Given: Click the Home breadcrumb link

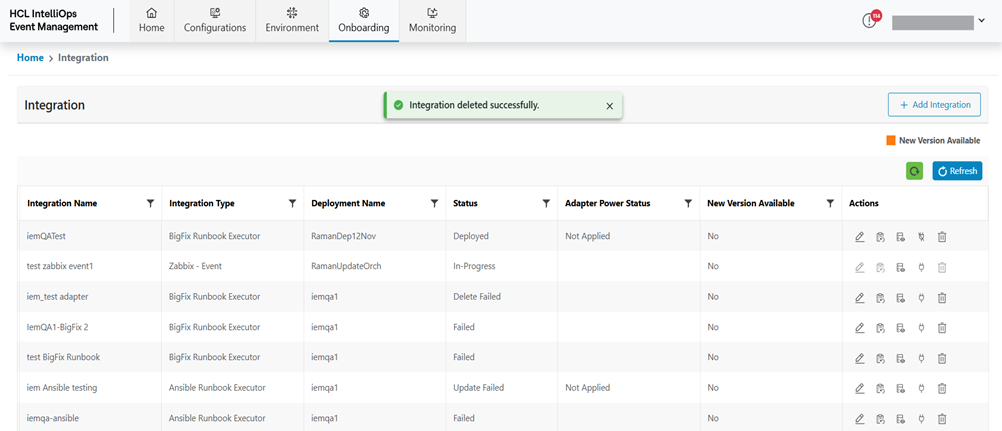Looking at the screenshot, I should [x=30, y=58].
